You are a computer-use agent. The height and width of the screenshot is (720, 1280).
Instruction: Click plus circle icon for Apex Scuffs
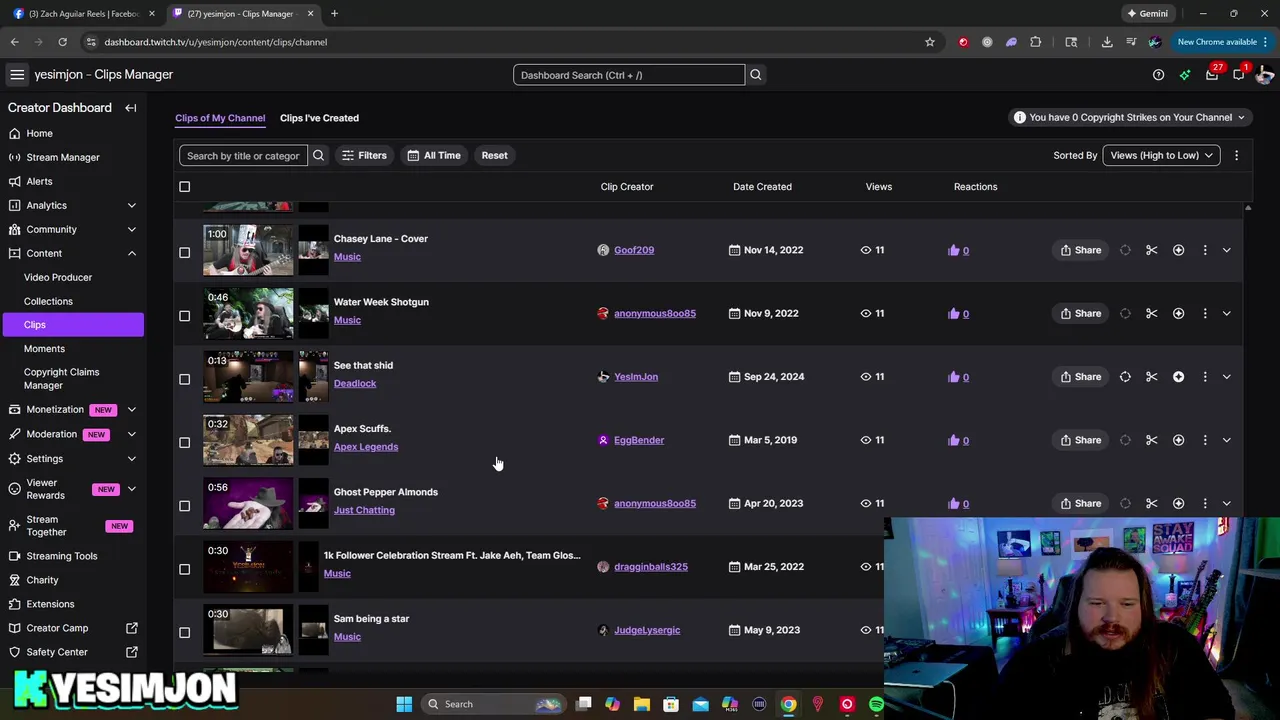pyautogui.click(x=1178, y=440)
